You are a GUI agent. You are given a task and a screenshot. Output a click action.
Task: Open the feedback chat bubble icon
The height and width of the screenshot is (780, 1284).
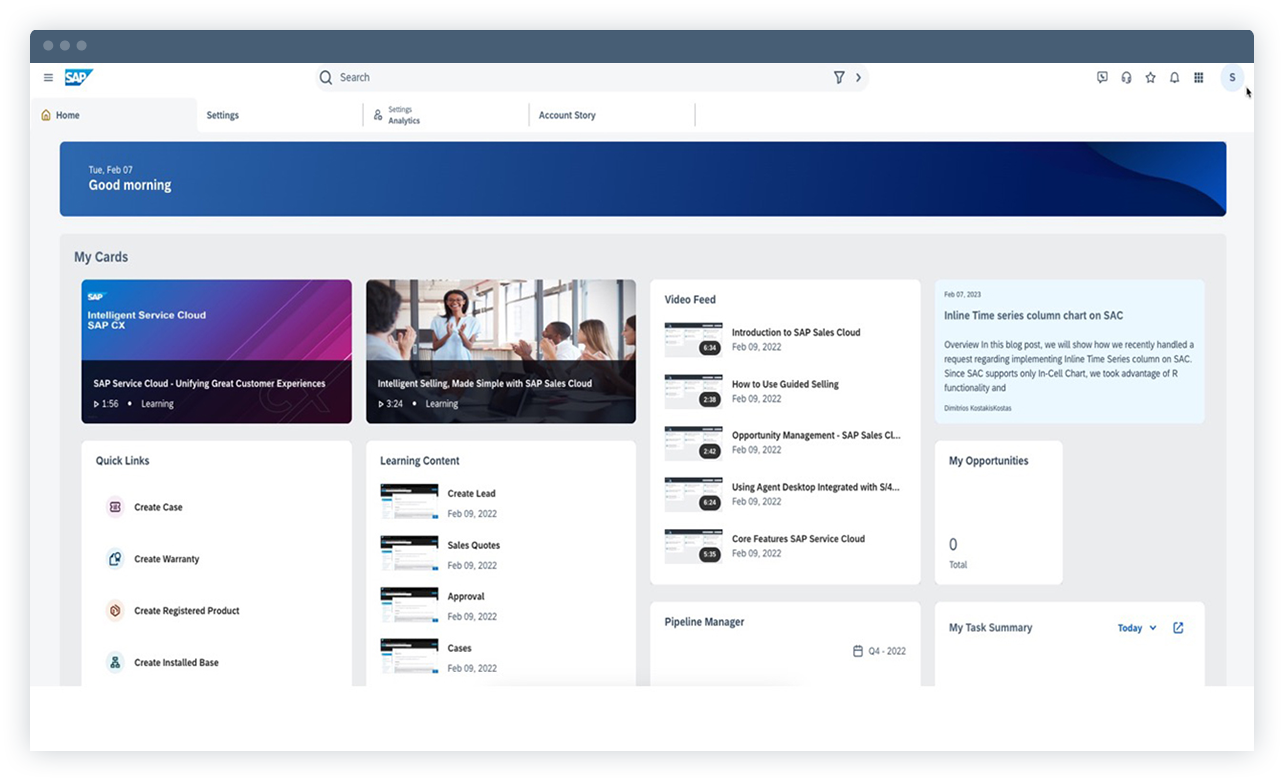(1102, 77)
